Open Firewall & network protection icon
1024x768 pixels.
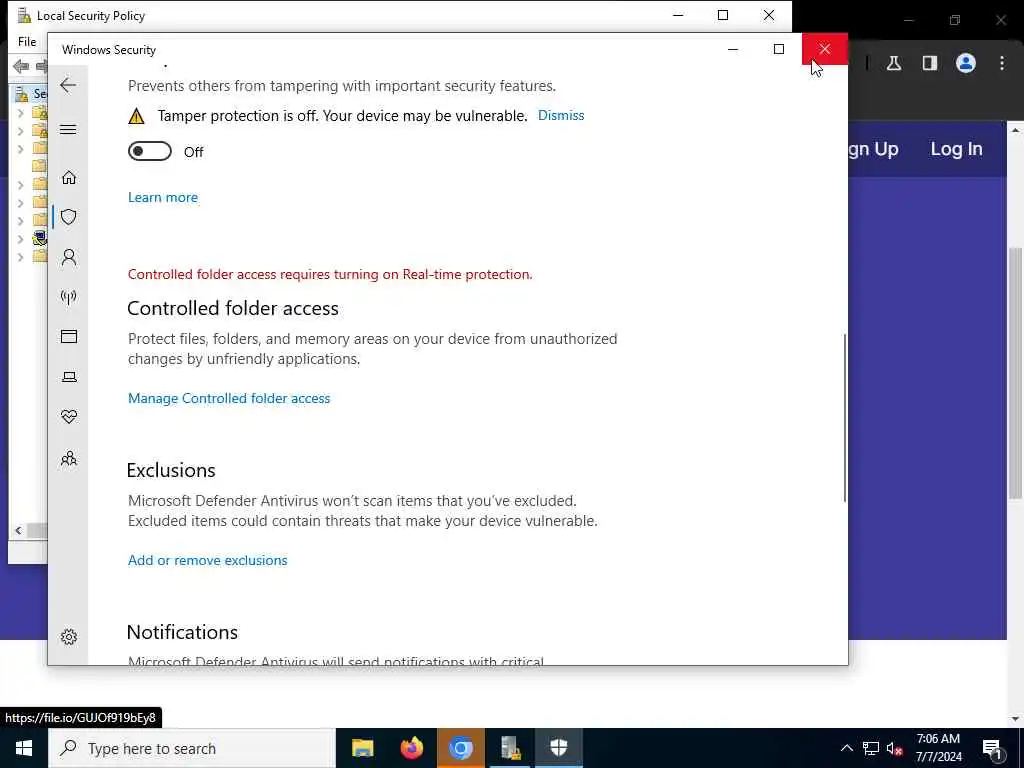click(x=69, y=297)
